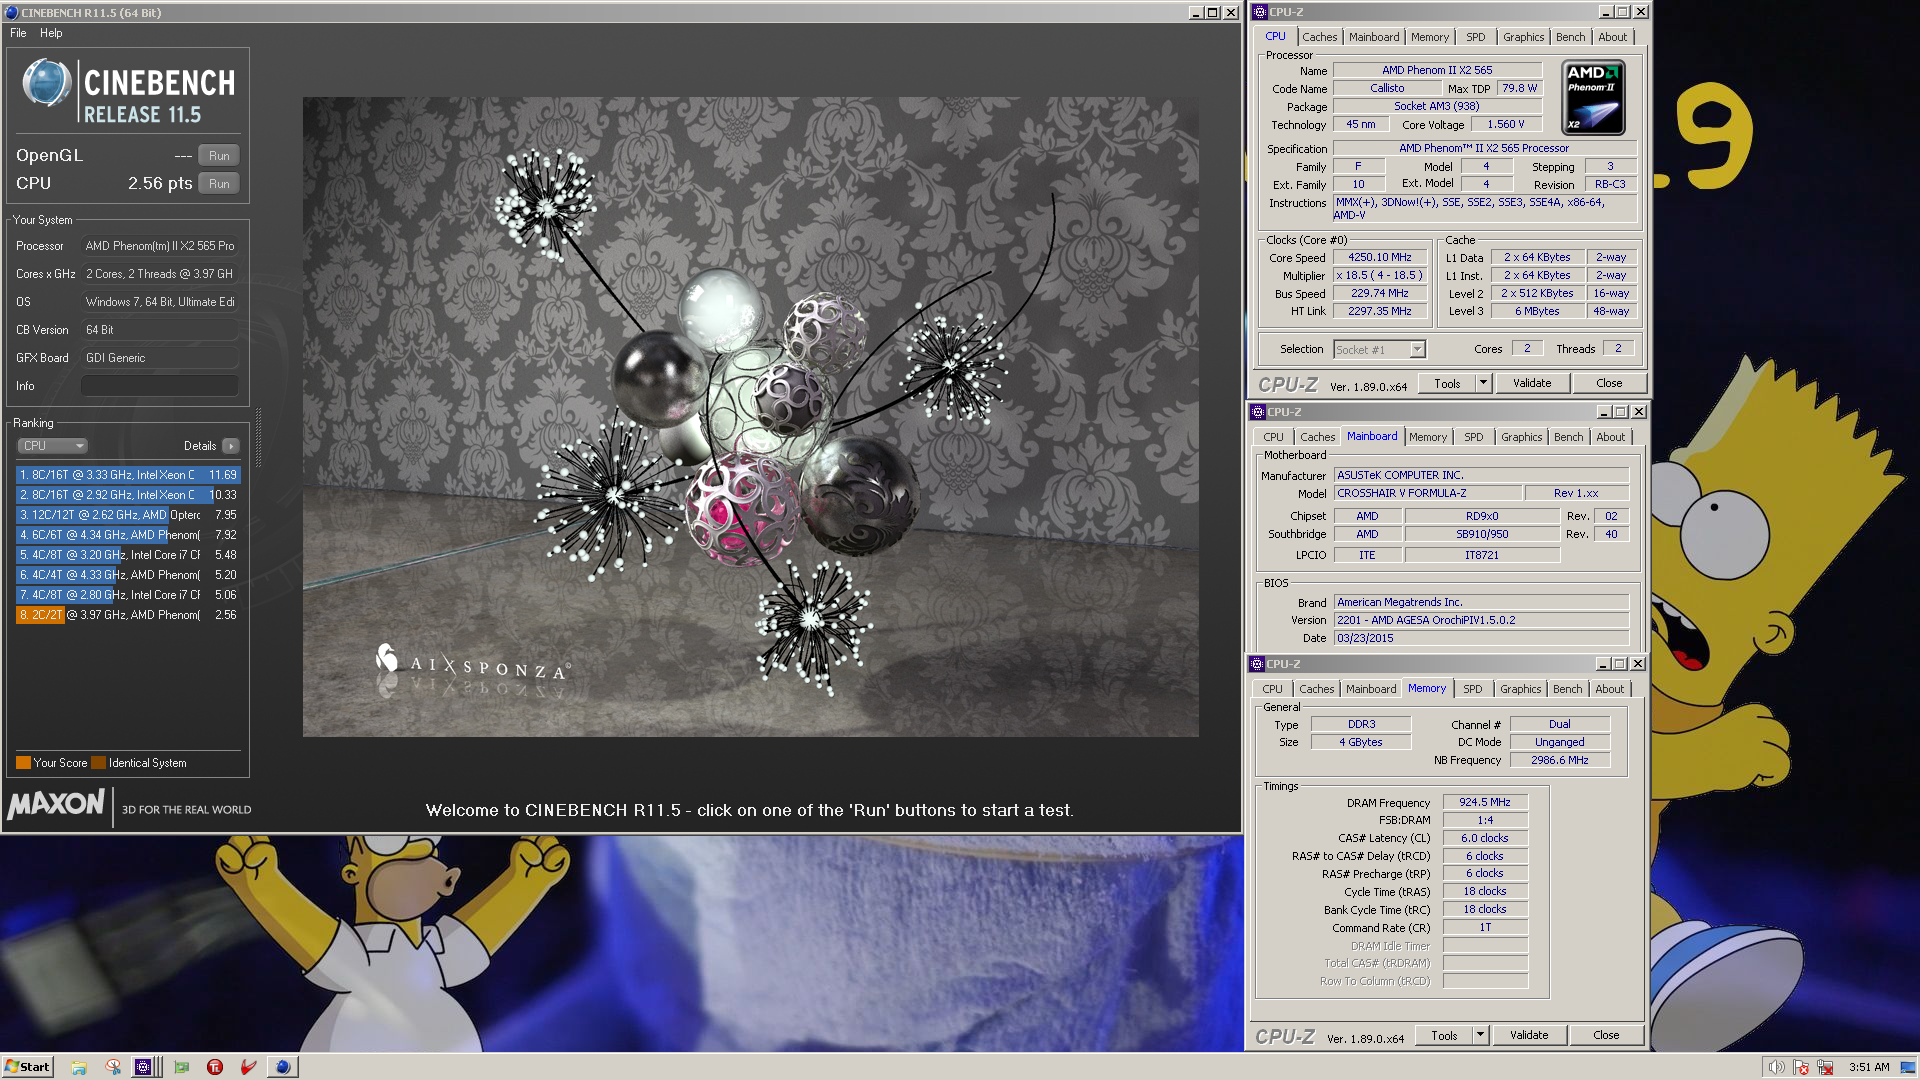Open the CPU ranking category dropdown
Image resolution: width=1920 pixels, height=1080 pixels.
(52, 446)
